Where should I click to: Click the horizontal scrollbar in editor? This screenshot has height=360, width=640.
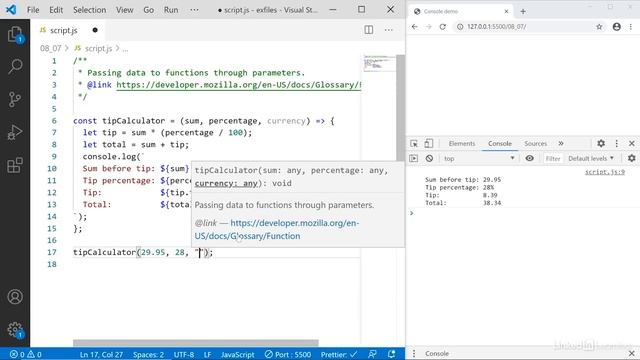pyautogui.click(x=196, y=342)
